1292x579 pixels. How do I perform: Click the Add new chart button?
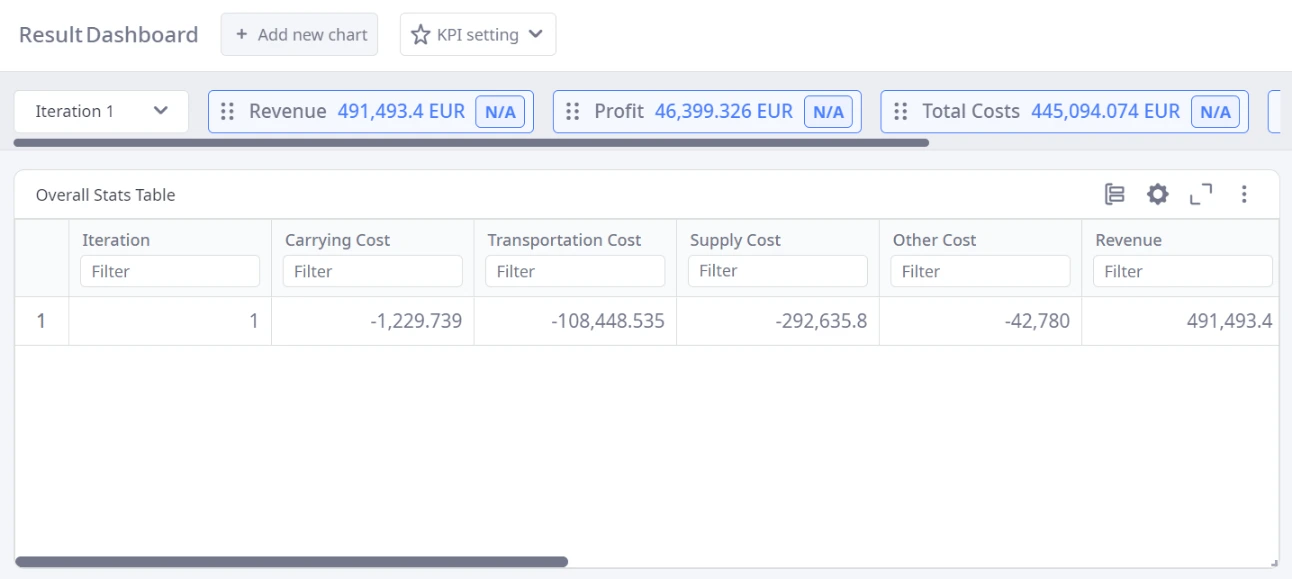click(x=299, y=34)
